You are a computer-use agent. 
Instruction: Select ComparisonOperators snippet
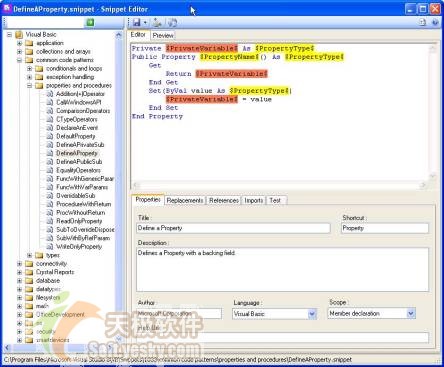pyautogui.click(x=83, y=111)
